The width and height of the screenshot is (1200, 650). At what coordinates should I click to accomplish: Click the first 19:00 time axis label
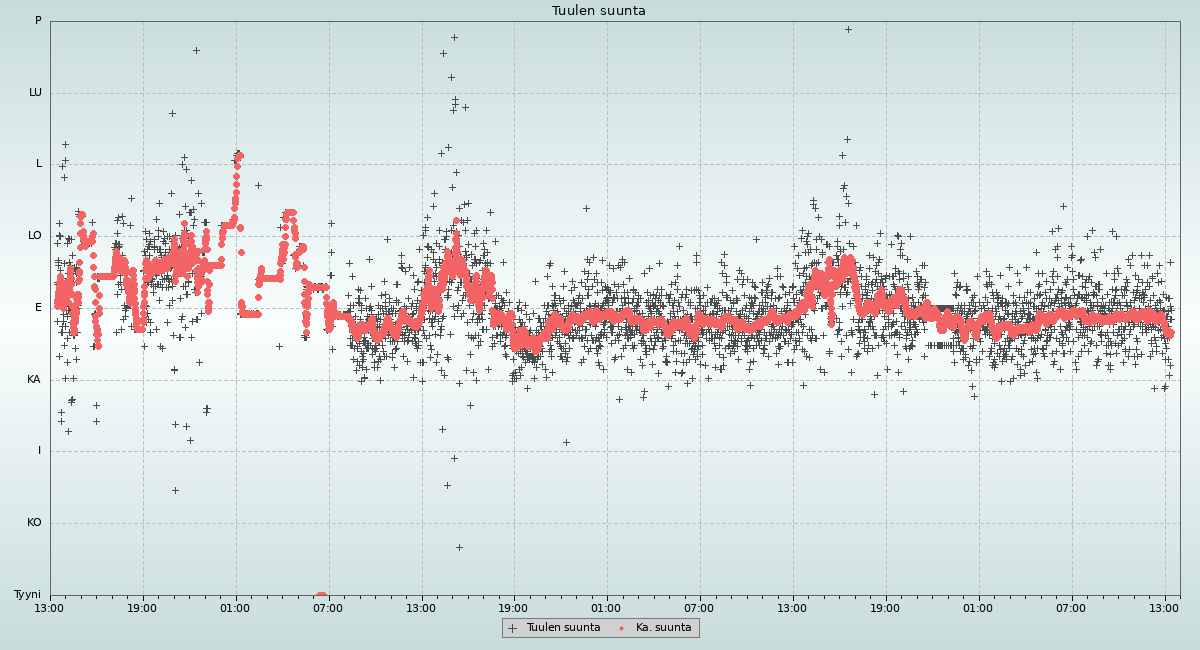142,607
